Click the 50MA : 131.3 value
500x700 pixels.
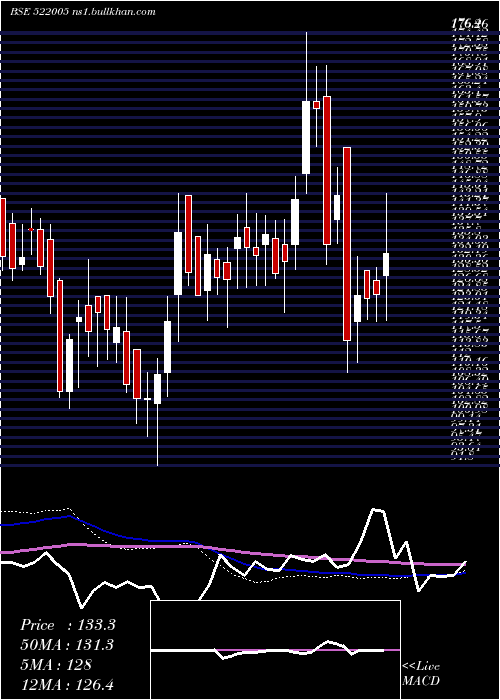point(67,645)
